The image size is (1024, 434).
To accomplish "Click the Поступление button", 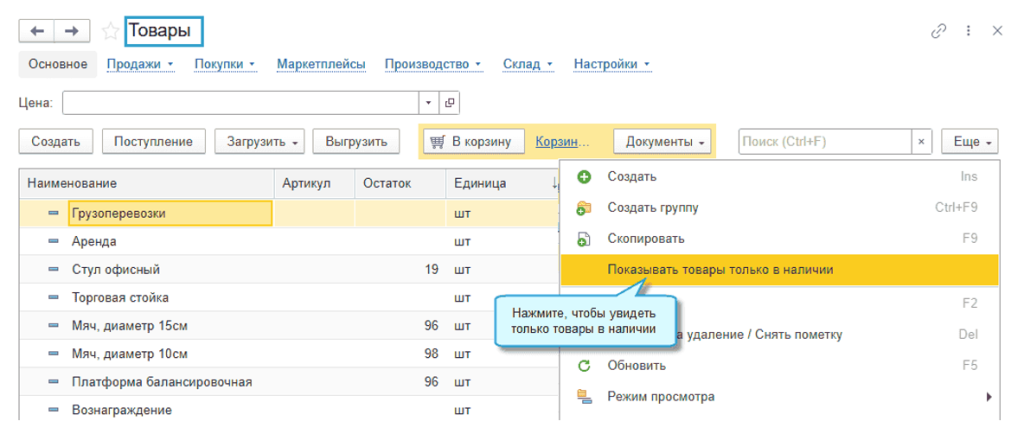I will click(x=153, y=142).
